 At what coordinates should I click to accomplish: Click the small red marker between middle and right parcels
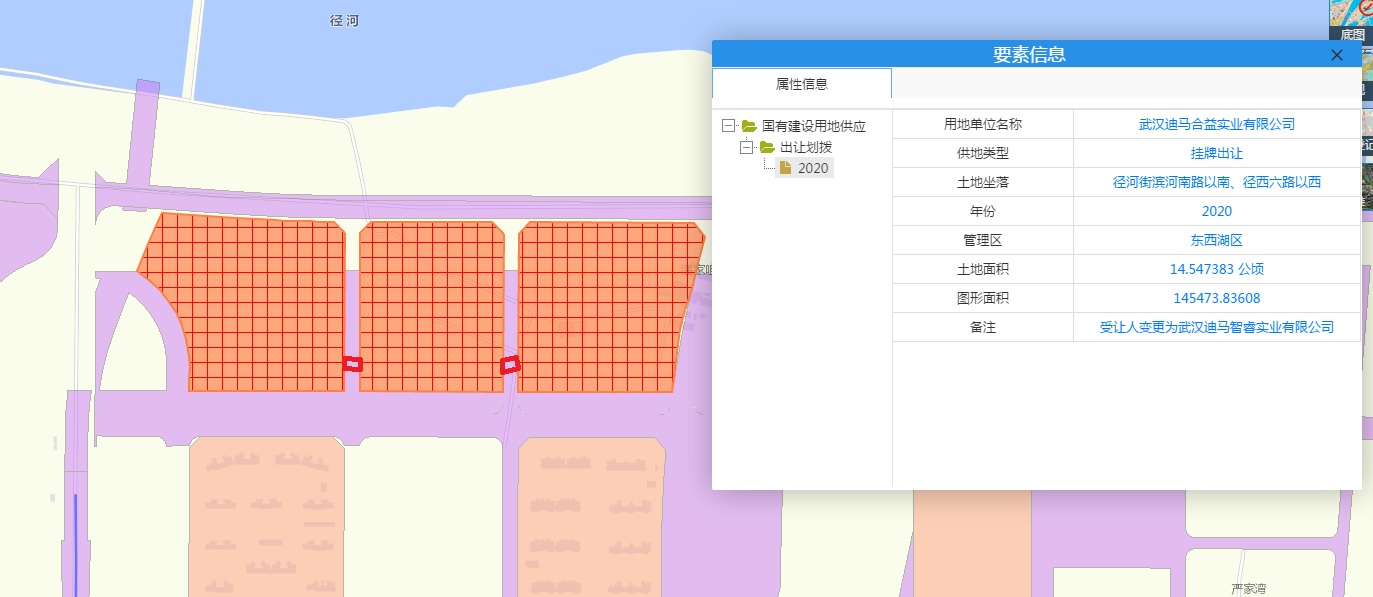click(511, 365)
